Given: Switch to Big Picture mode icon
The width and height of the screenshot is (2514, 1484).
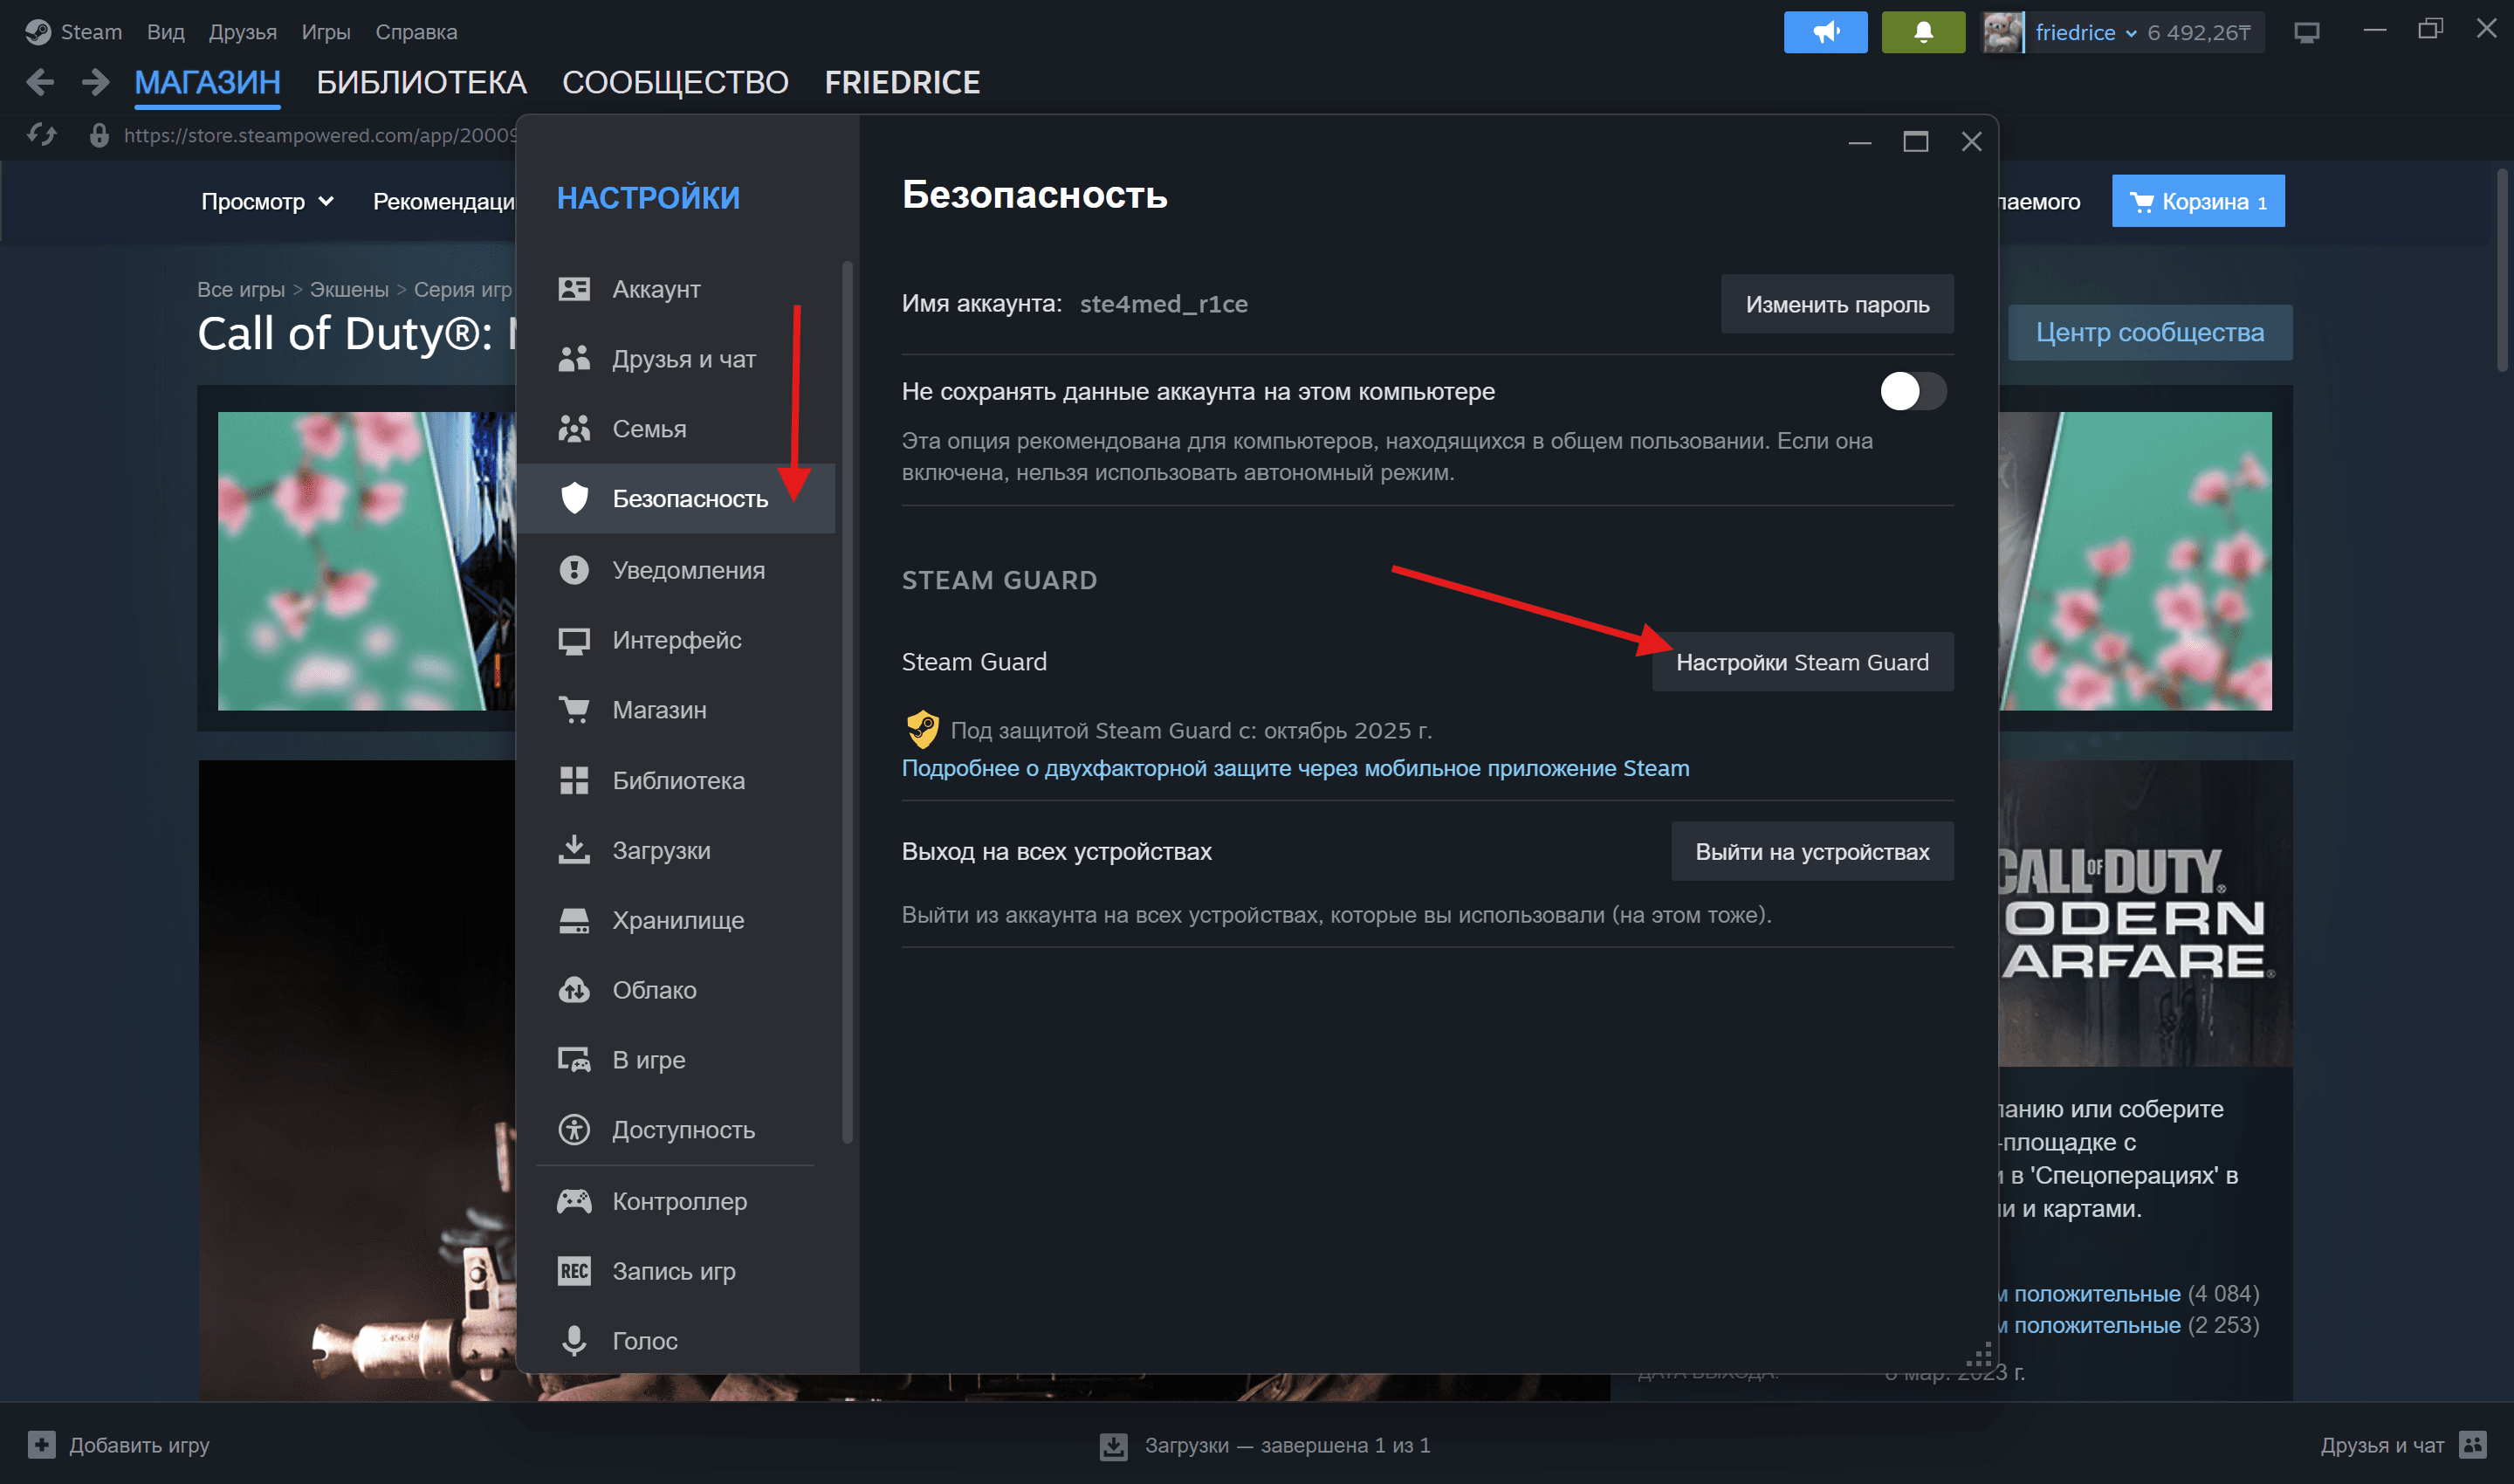Looking at the screenshot, I should point(2307,33).
